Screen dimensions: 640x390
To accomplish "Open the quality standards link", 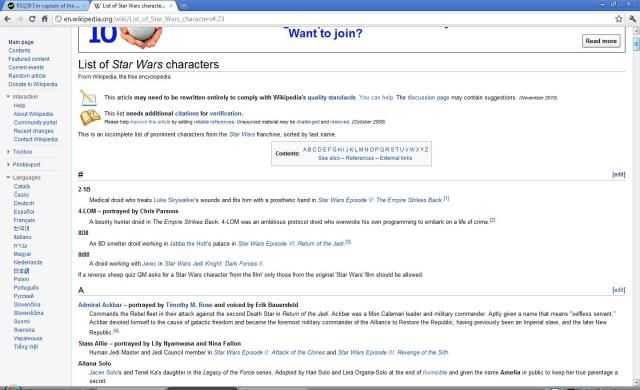I will pos(331,98).
